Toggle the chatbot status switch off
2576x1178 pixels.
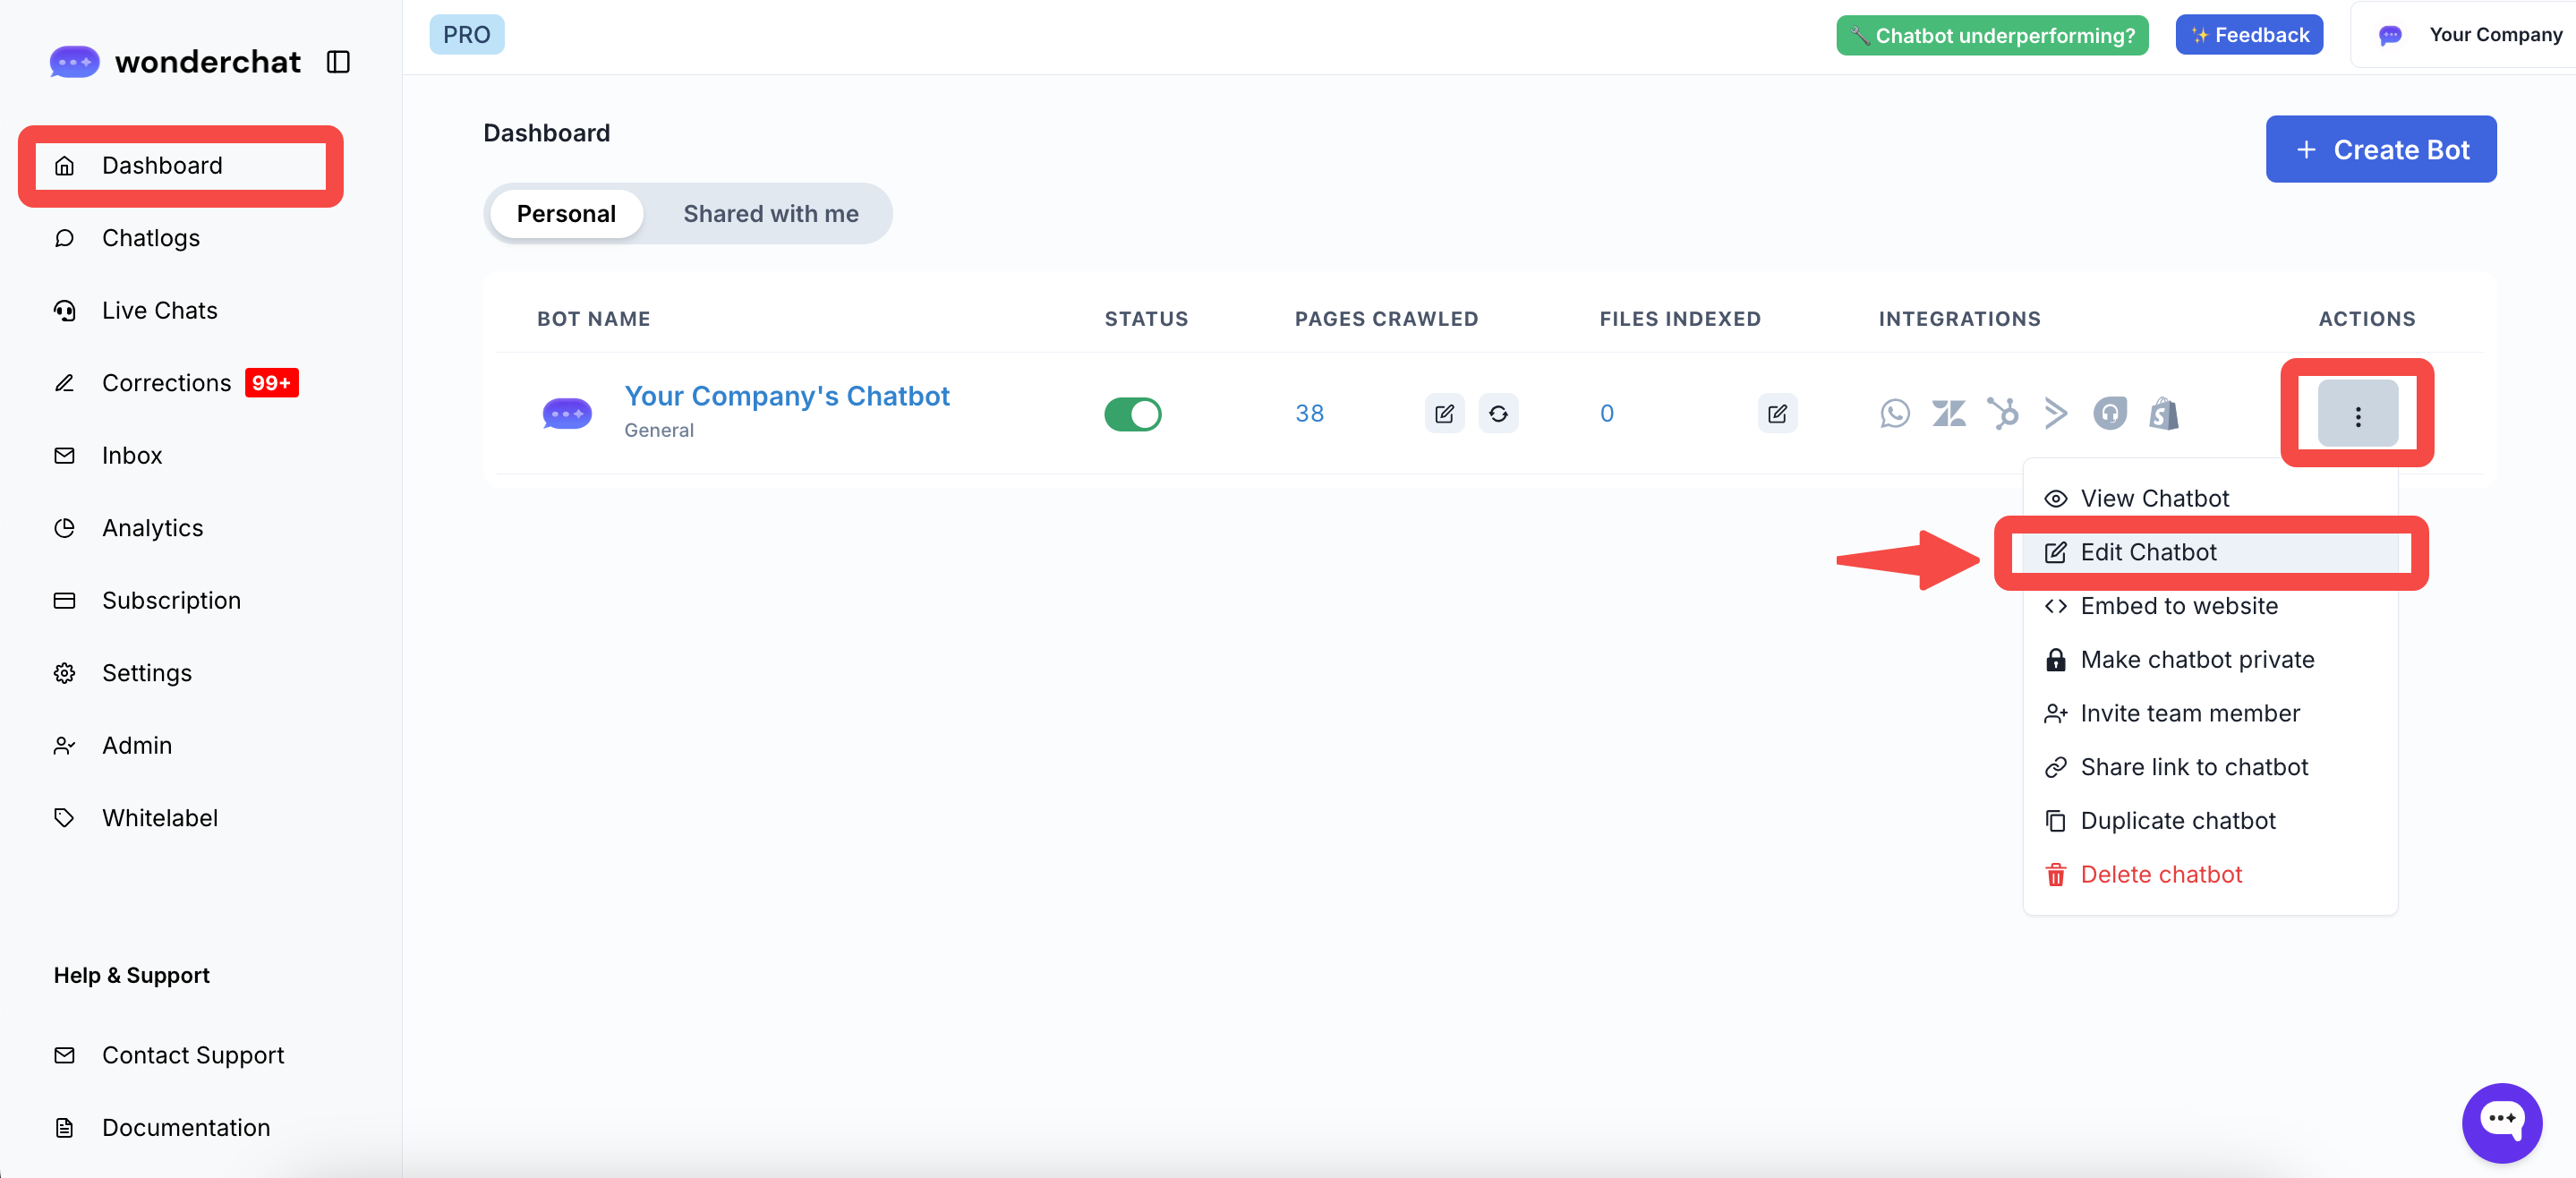(x=1132, y=414)
